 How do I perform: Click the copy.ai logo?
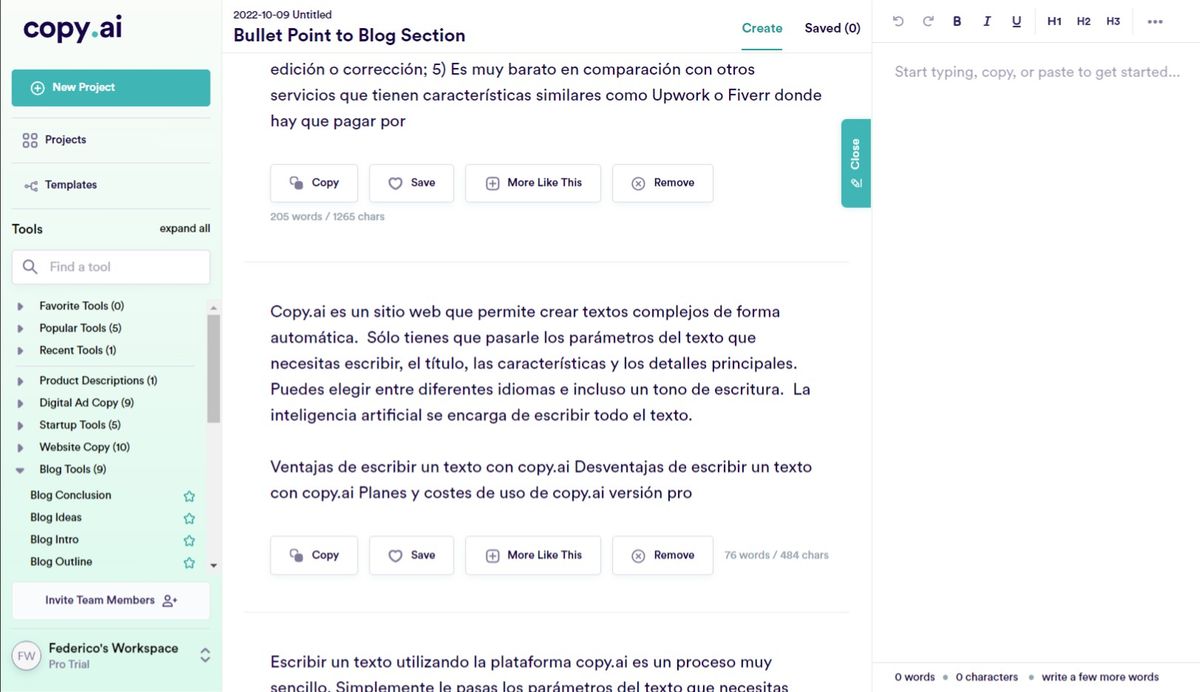click(x=73, y=29)
